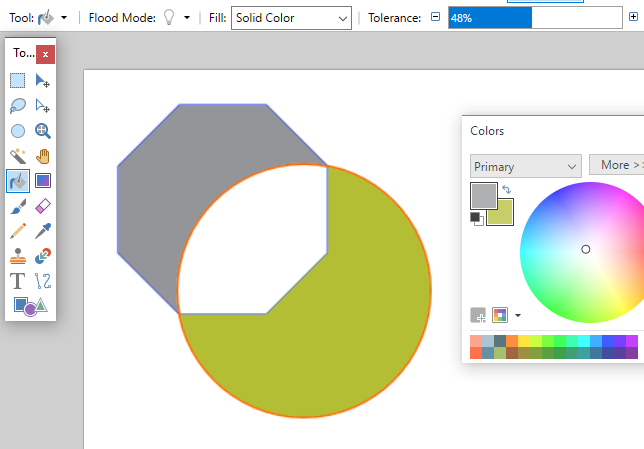Close the Tools window

pos(45,54)
